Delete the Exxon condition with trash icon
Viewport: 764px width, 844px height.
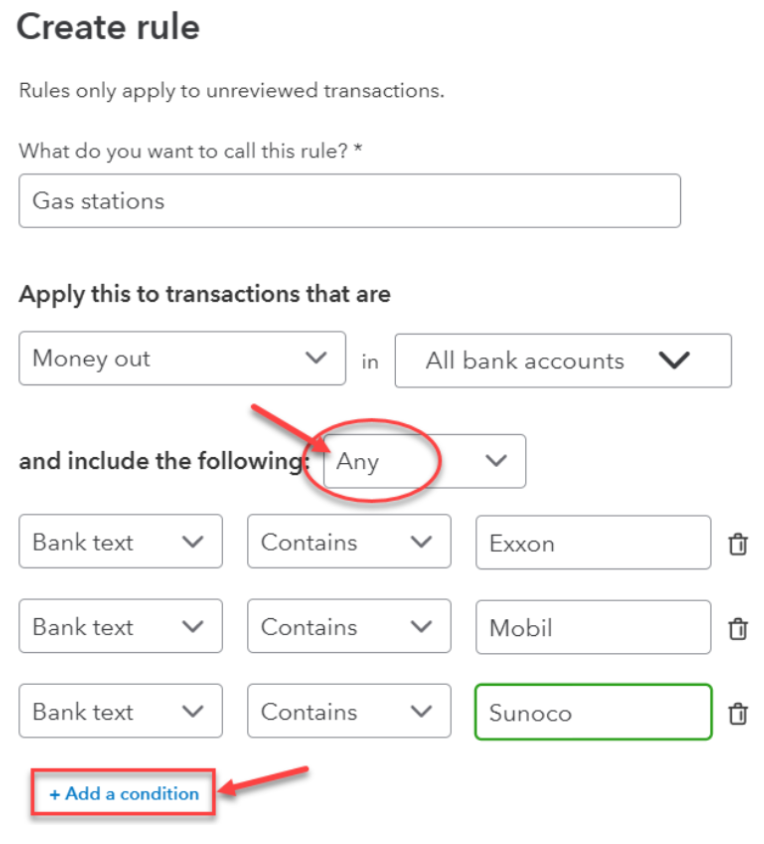click(x=738, y=544)
